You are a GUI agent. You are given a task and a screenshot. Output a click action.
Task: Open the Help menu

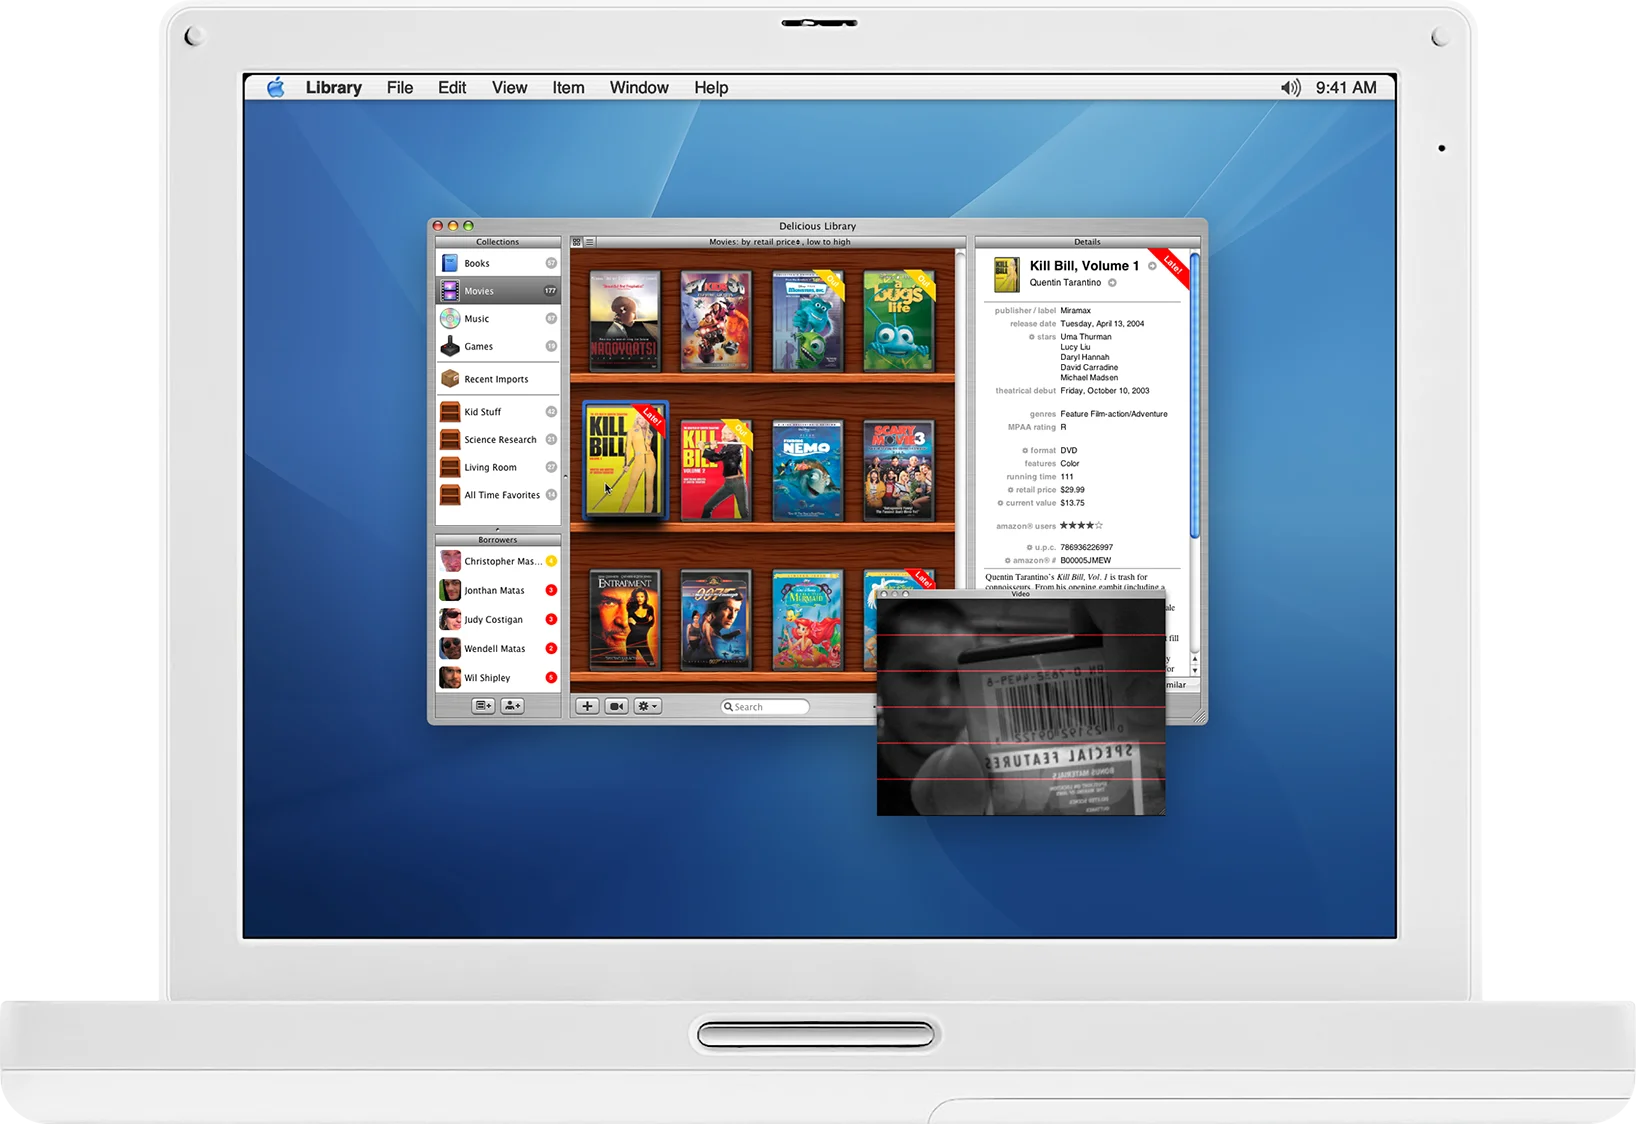click(712, 88)
